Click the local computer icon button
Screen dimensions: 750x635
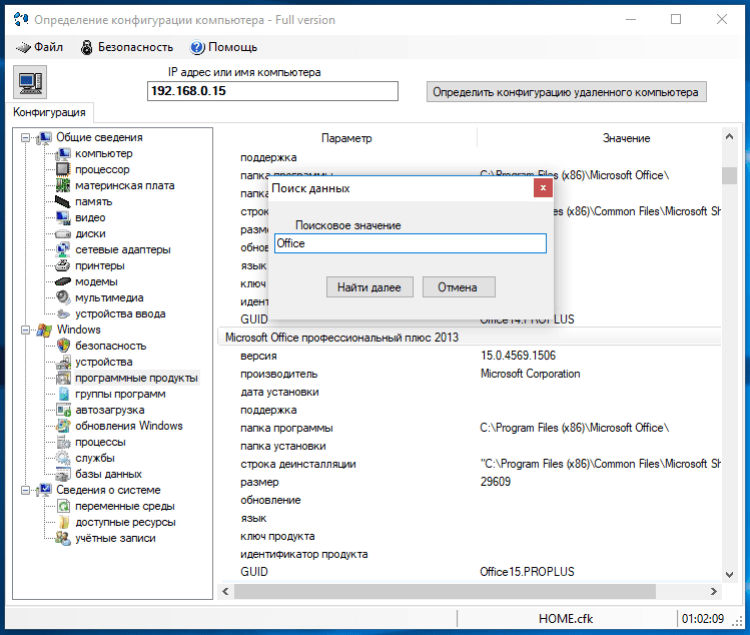30,83
